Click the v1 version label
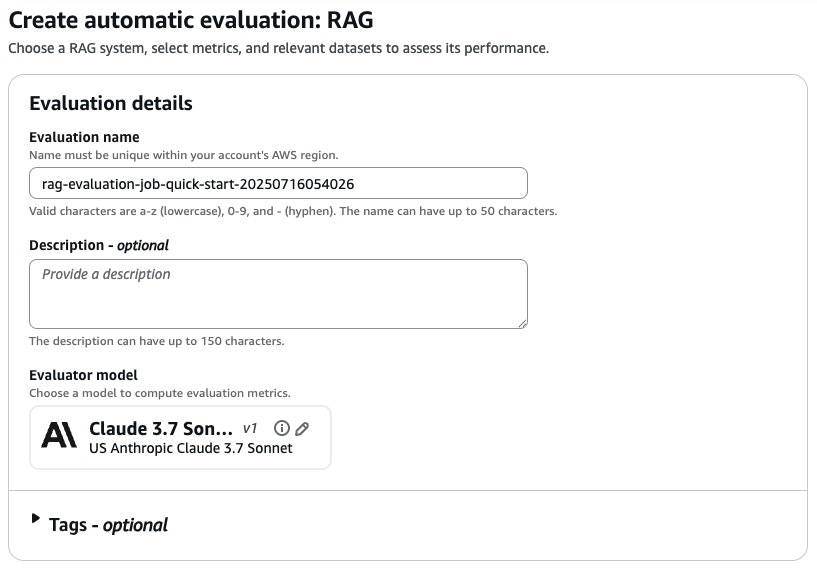Screen dimensions: 817x576 pyautogui.click(x=251, y=428)
